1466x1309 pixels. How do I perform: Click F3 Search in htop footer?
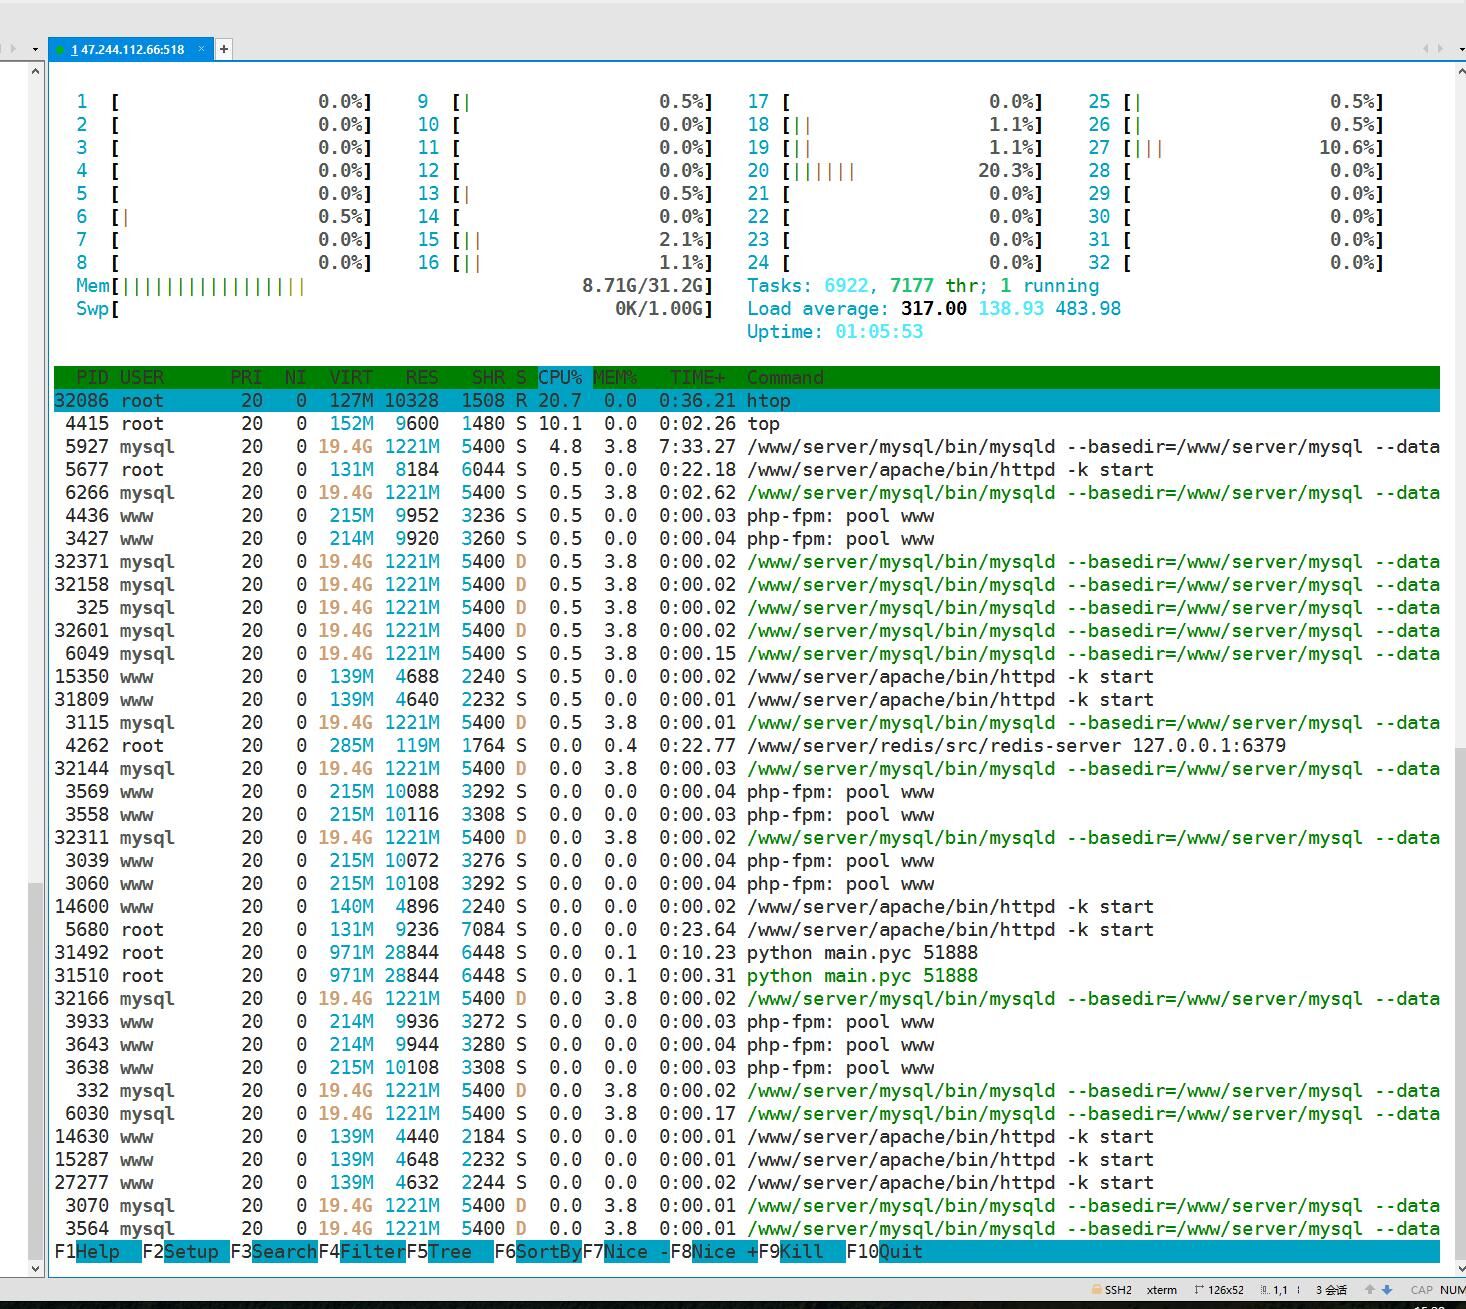274,1252
